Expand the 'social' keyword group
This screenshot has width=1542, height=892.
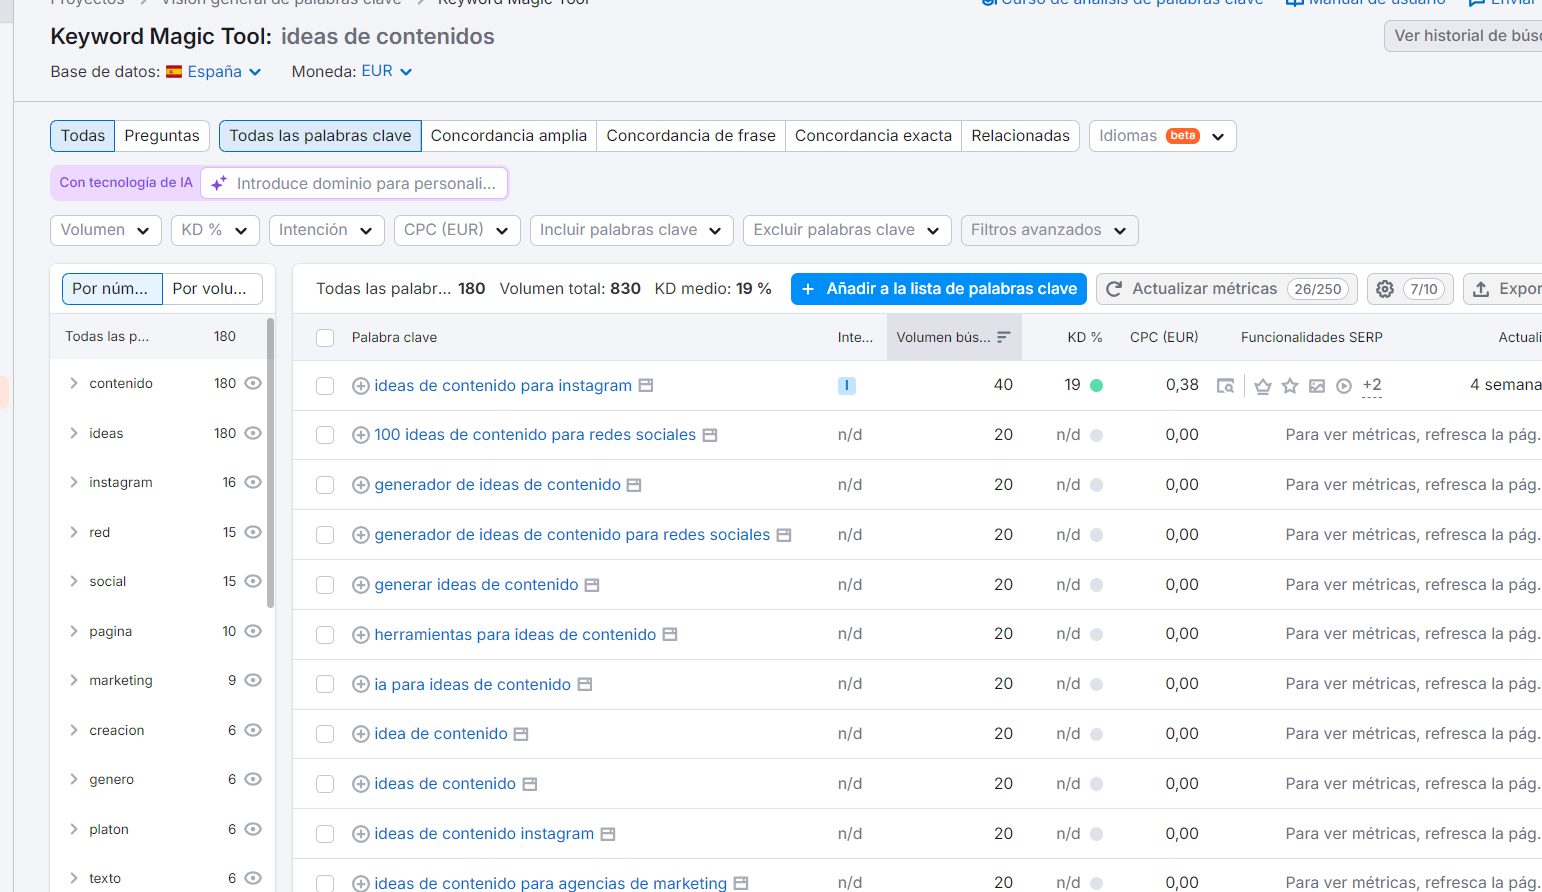[73, 581]
